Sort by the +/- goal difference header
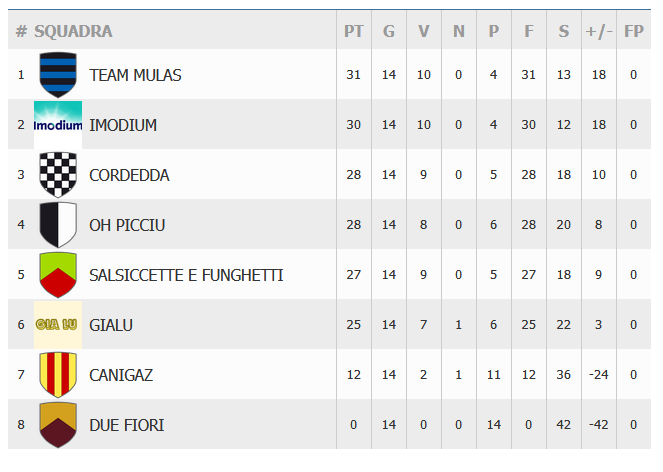Screen dimensions: 663x472 (599, 31)
